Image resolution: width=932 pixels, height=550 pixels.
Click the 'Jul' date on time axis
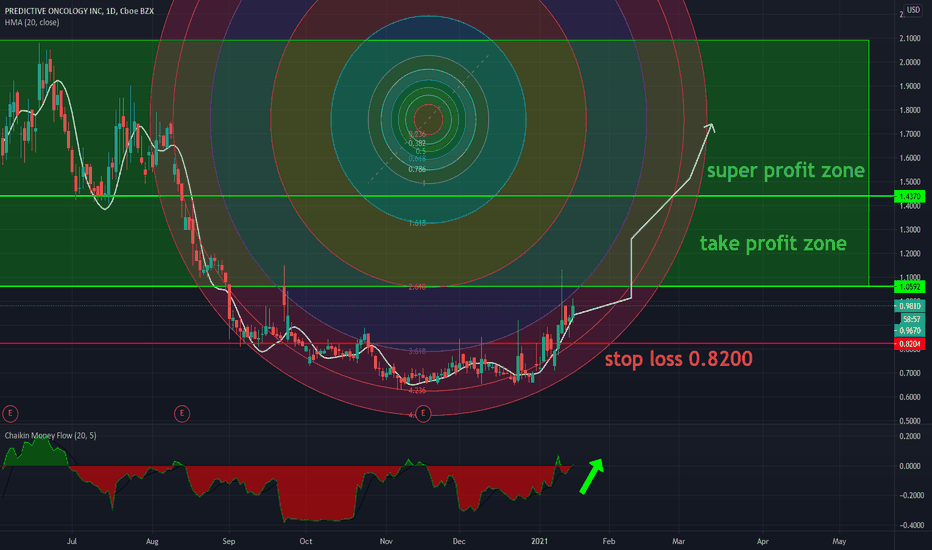(72, 541)
